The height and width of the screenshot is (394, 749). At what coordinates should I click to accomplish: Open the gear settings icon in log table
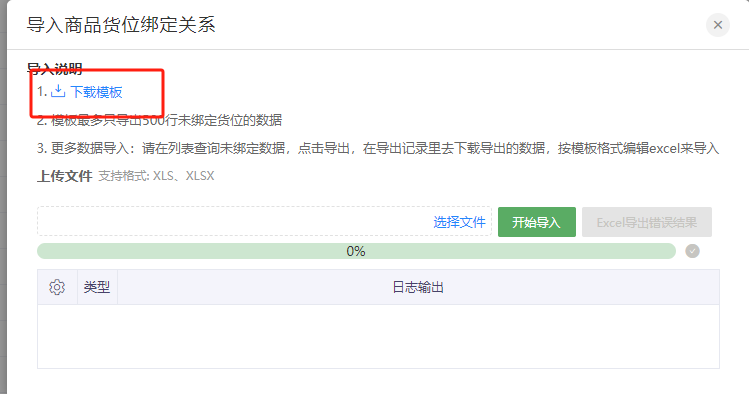pyautogui.click(x=57, y=287)
